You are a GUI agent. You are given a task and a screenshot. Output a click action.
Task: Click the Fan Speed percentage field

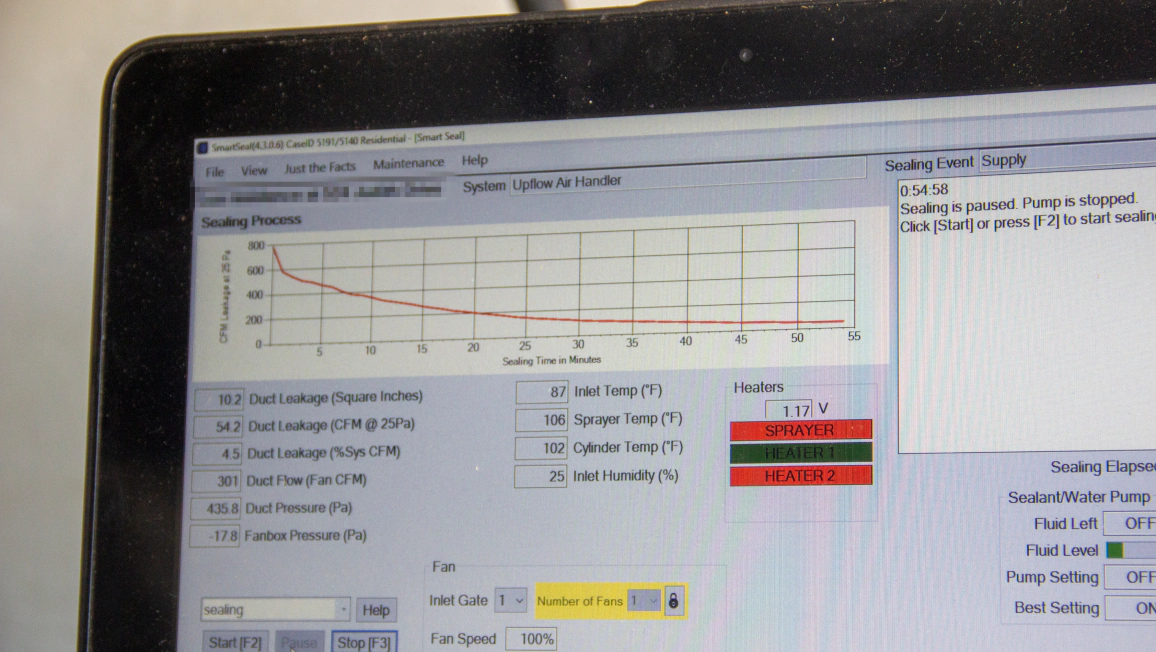[533, 638]
